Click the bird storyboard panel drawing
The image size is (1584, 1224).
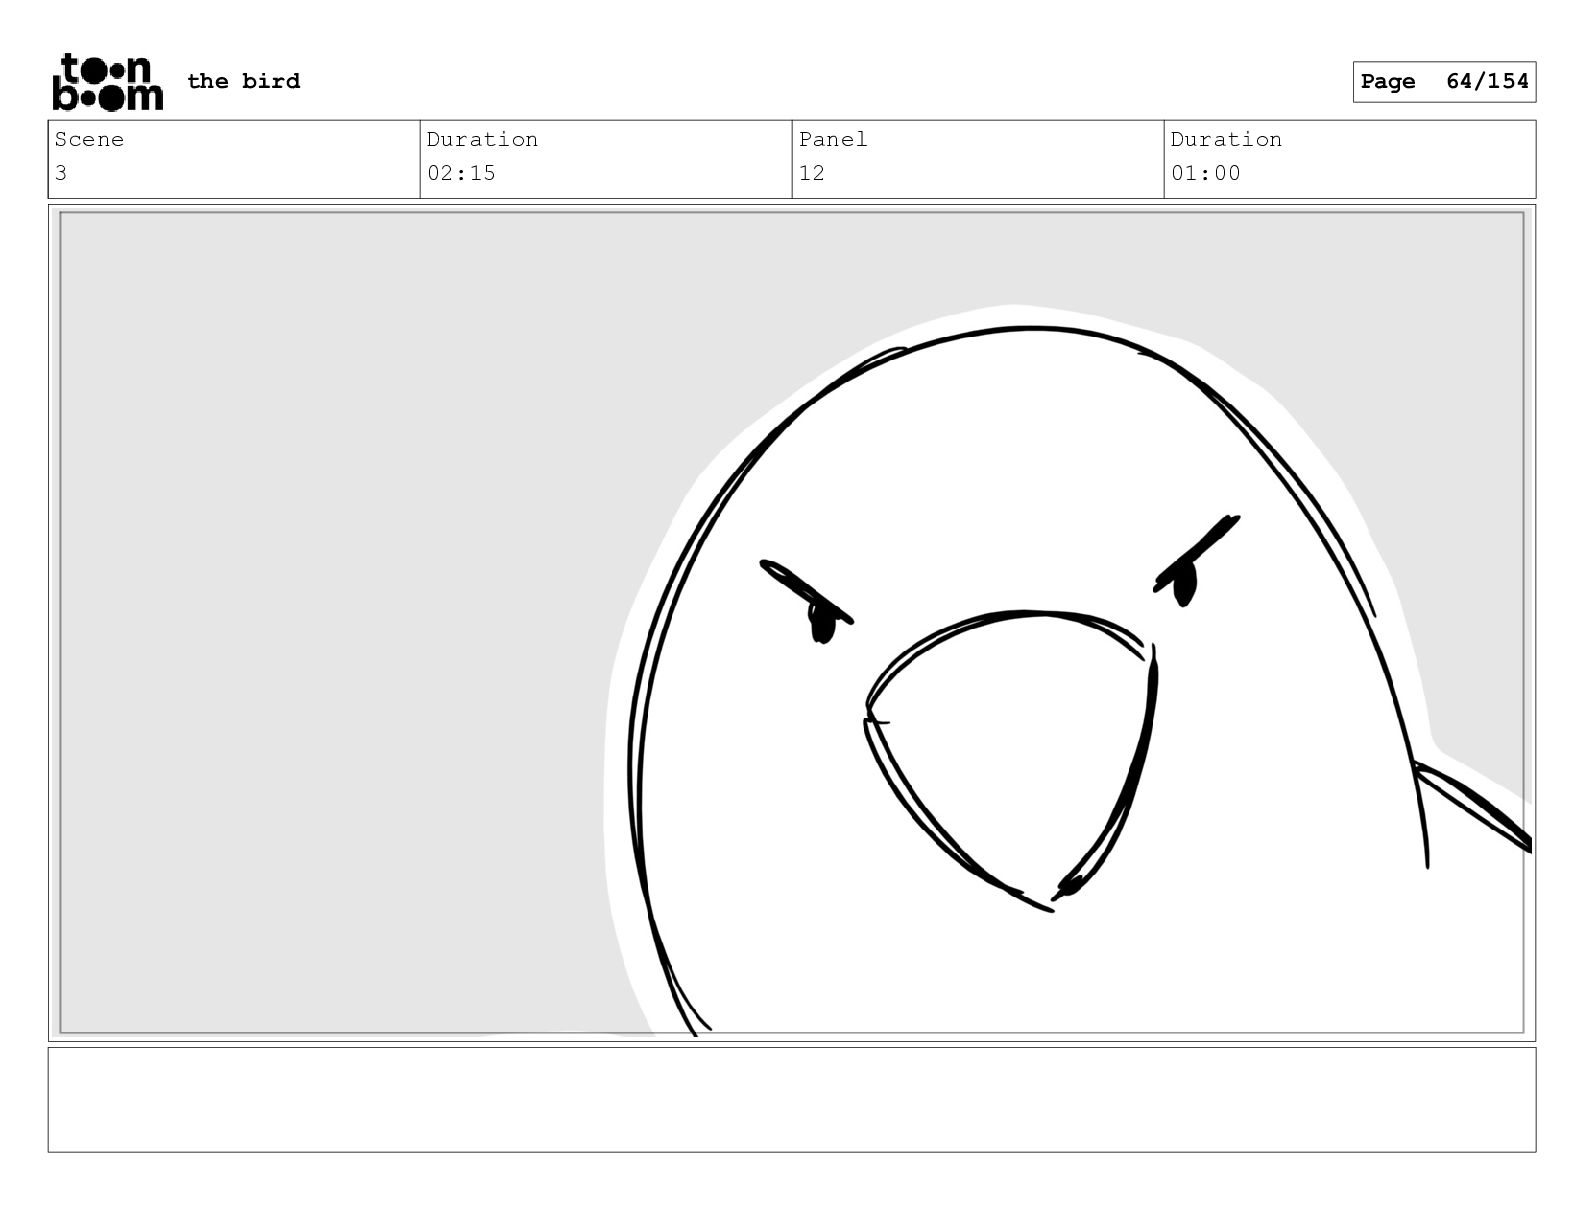[x=792, y=623]
